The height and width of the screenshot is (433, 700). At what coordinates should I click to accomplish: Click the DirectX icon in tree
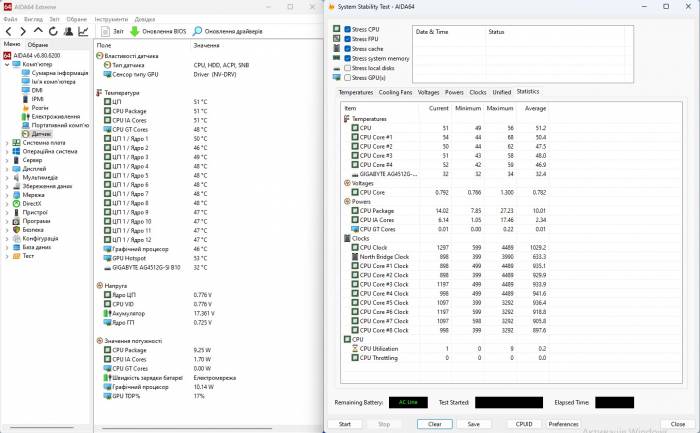point(17,204)
